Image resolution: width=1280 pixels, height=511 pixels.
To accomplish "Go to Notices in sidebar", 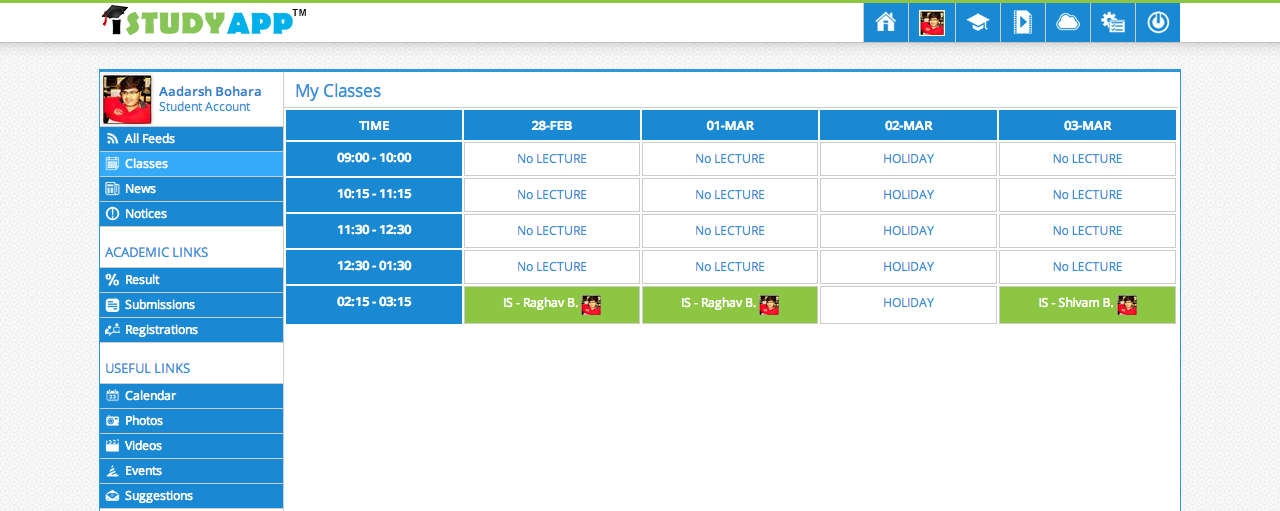I will coord(145,214).
